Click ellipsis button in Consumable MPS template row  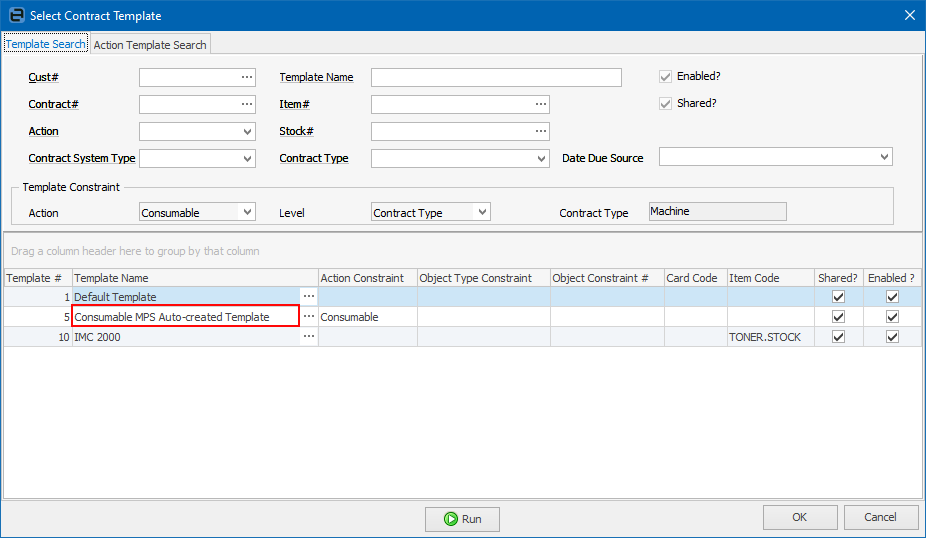point(309,317)
